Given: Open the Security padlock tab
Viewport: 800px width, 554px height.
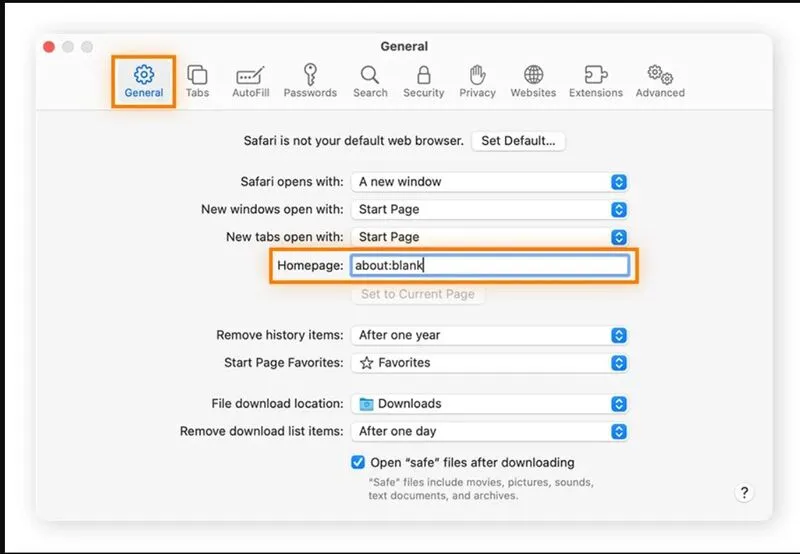Looking at the screenshot, I should point(423,82).
